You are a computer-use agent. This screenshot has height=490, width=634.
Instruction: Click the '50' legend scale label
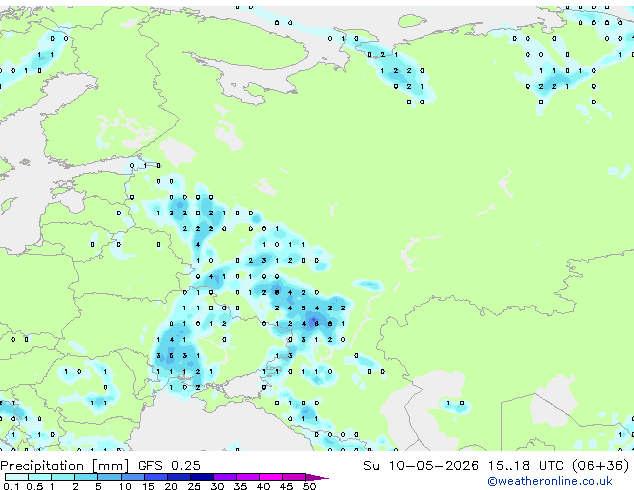309,486
